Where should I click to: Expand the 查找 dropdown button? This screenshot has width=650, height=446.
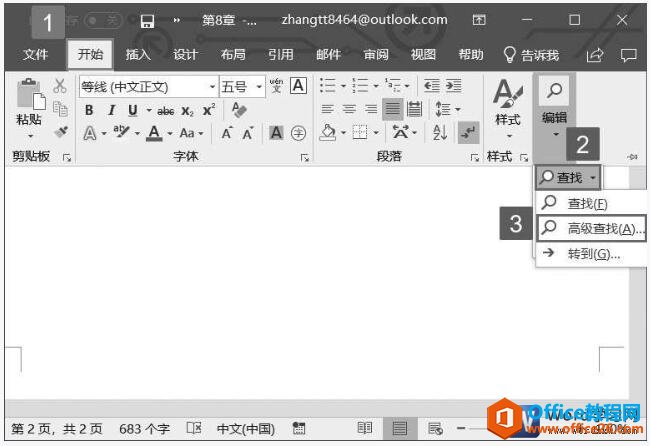coord(568,178)
